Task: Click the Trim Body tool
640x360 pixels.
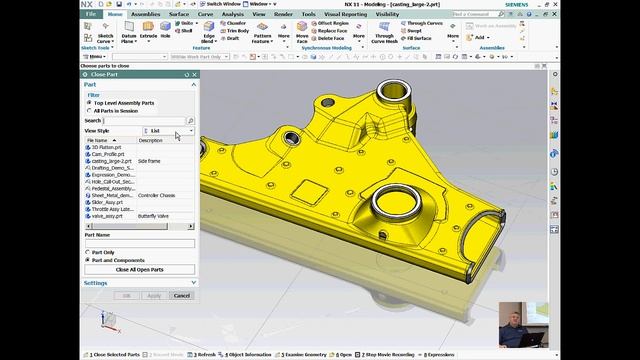Action: click(235, 31)
